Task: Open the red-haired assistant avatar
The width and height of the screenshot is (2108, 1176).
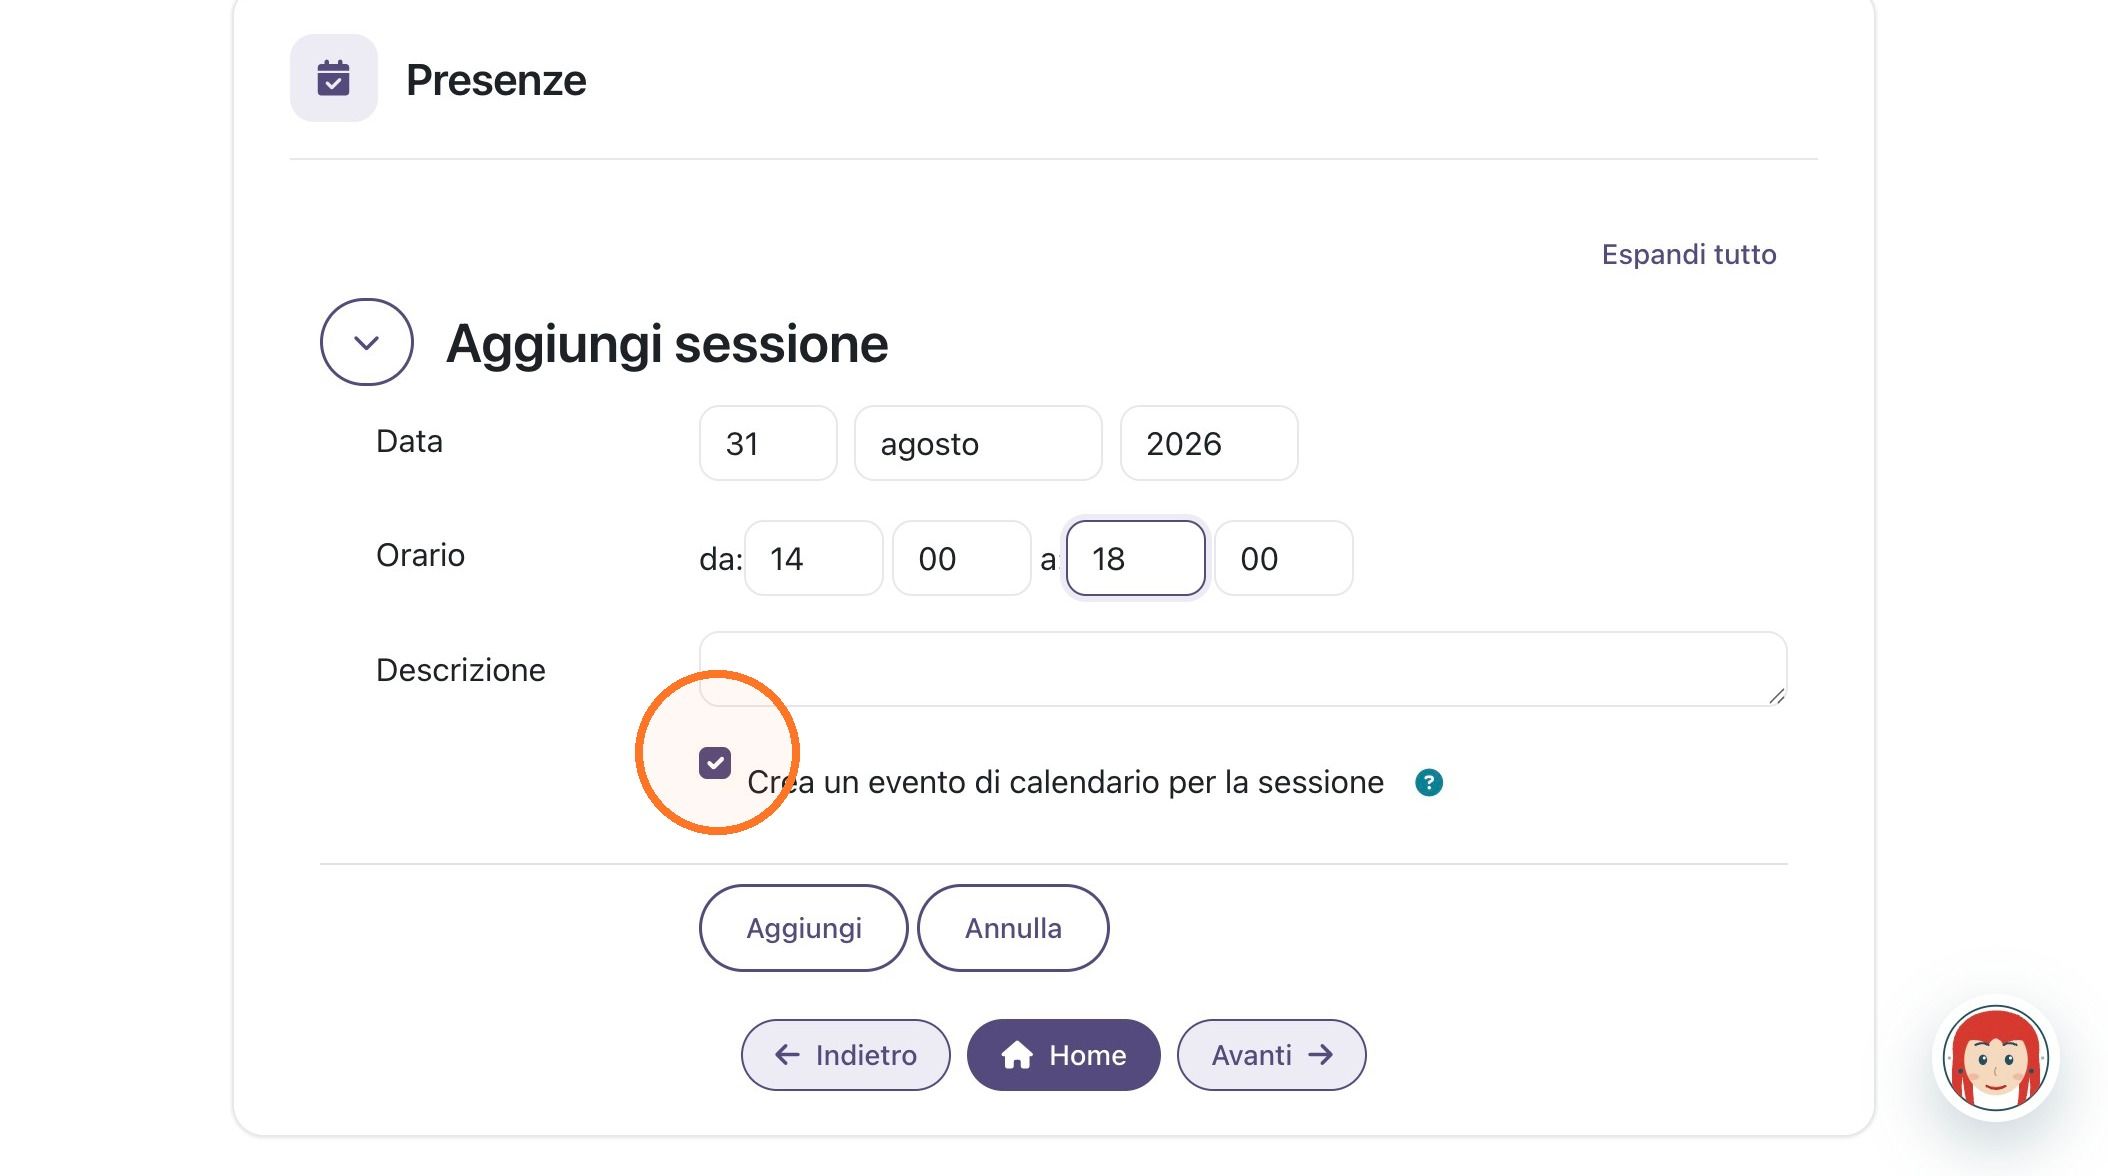Action: tap(1995, 1059)
